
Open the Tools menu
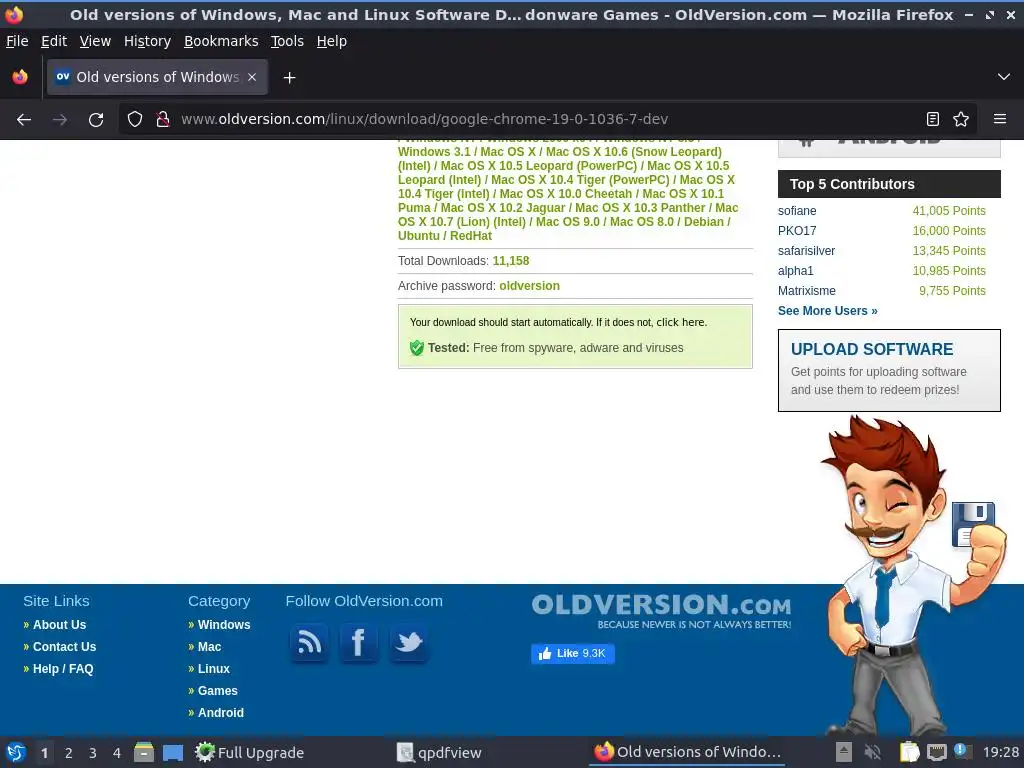pyautogui.click(x=287, y=41)
